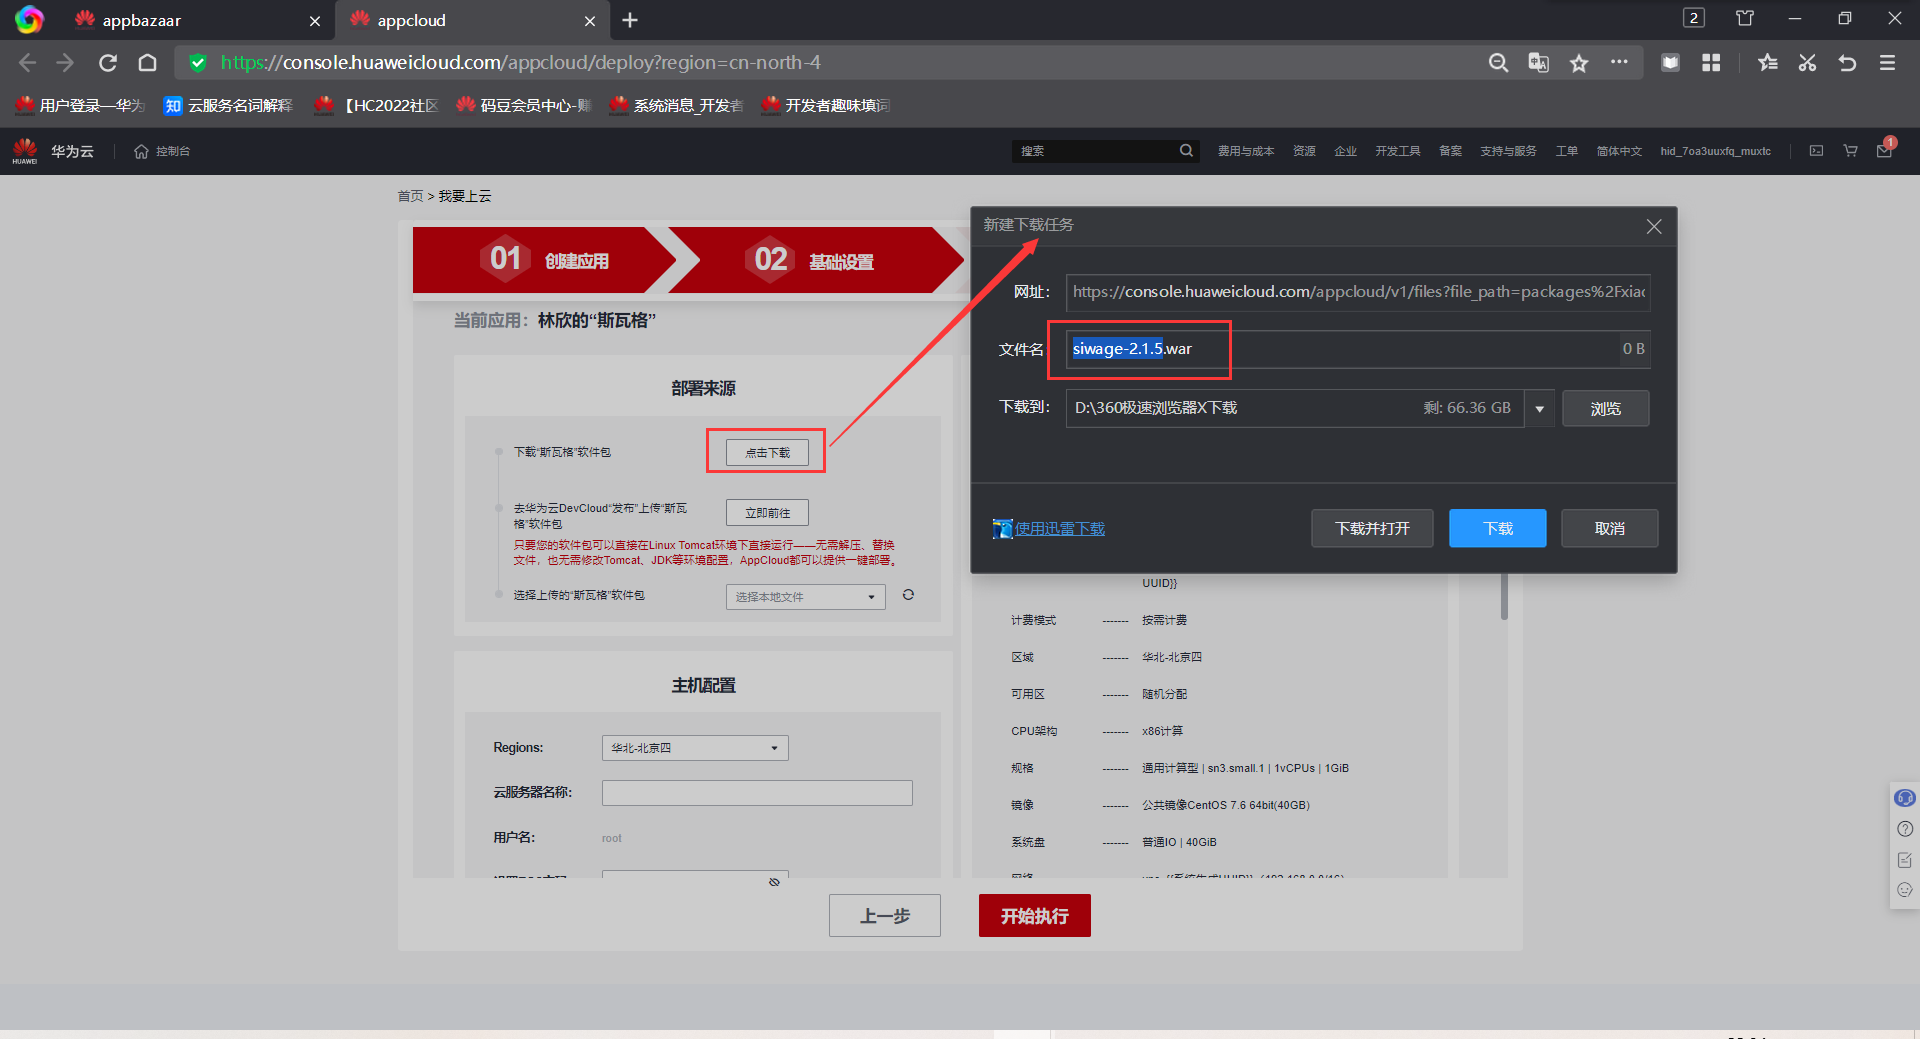Reload the page with the refresh icon
The width and height of the screenshot is (1920, 1039).
108,63
